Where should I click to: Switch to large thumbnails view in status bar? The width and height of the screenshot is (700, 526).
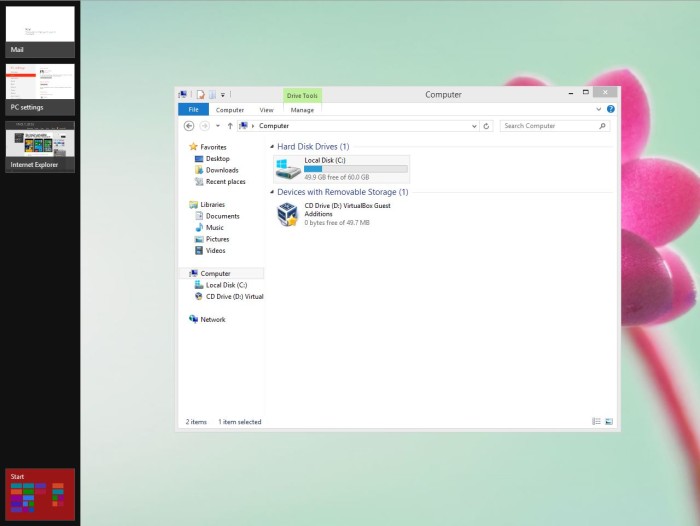click(x=609, y=421)
